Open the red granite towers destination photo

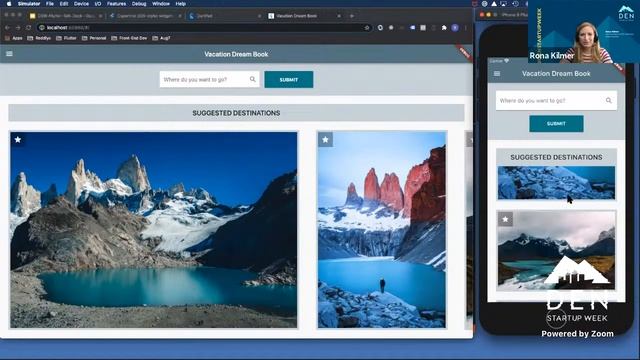pos(382,230)
